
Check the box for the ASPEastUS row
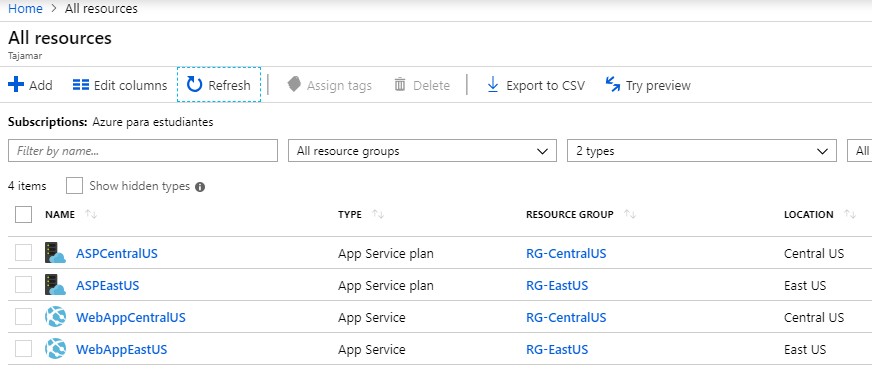(x=23, y=285)
